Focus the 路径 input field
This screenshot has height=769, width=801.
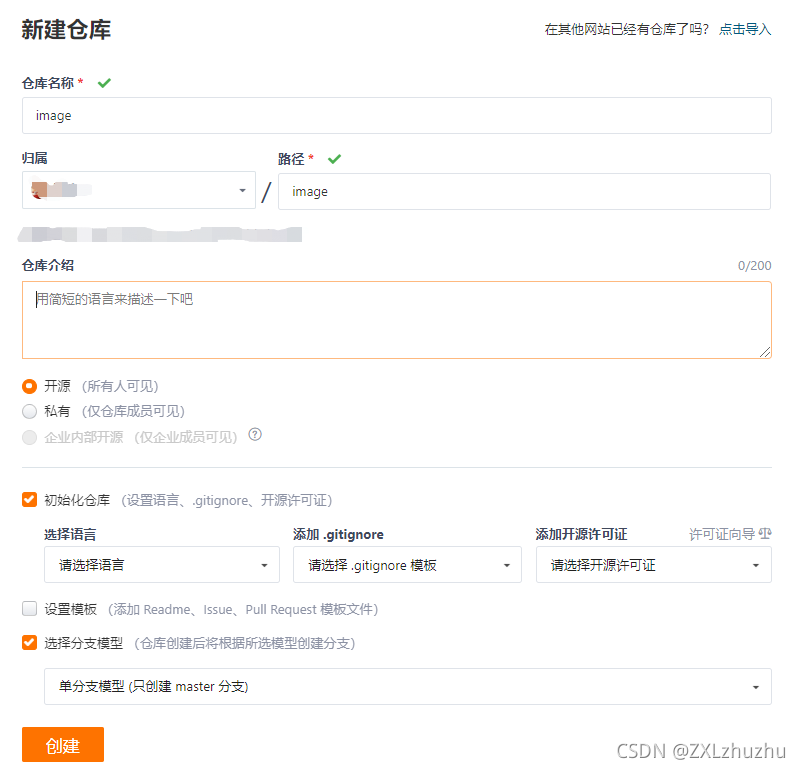(524, 191)
